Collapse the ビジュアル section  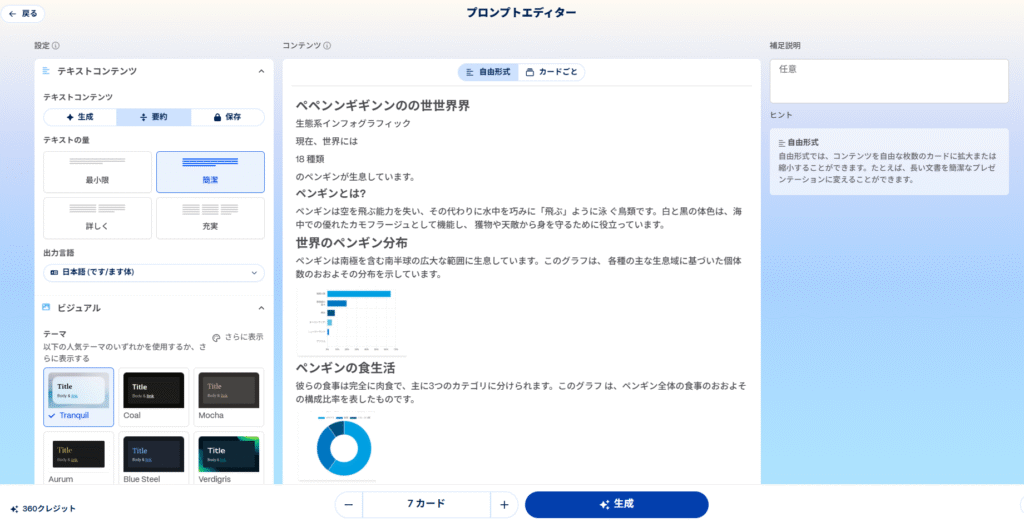(x=261, y=308)
